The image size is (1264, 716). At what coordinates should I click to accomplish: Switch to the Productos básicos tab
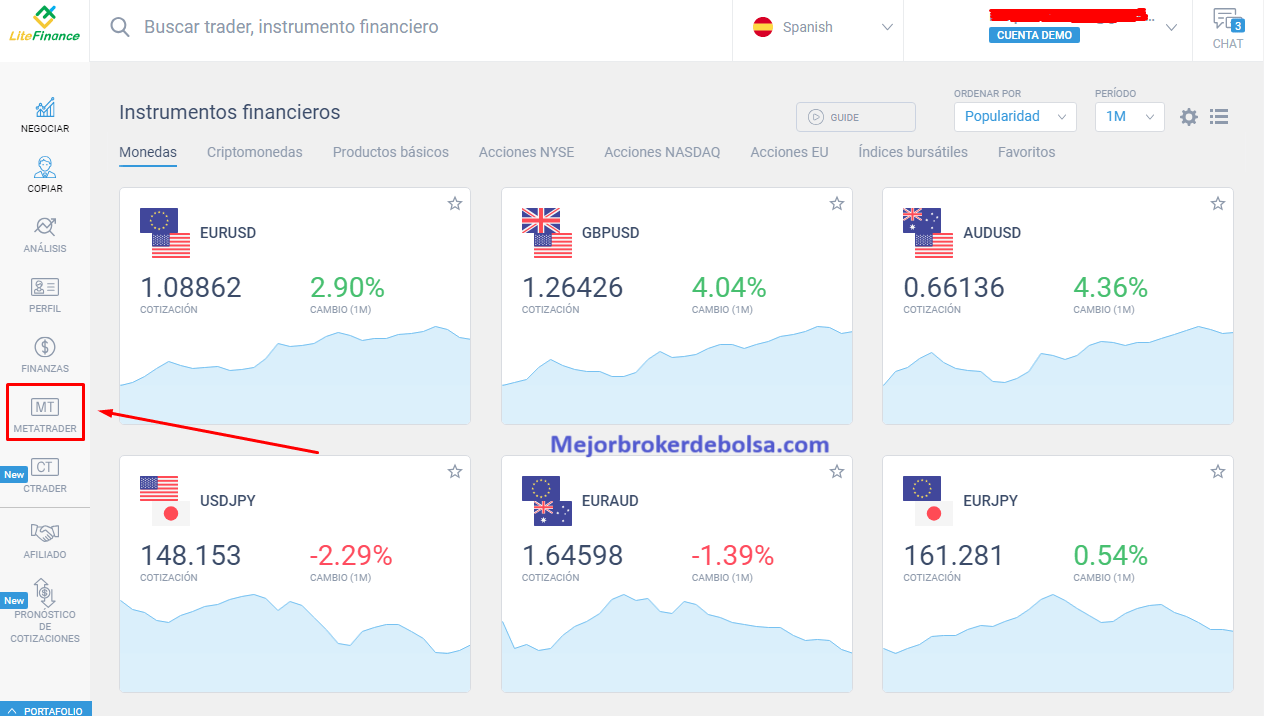tap(391, 152)
